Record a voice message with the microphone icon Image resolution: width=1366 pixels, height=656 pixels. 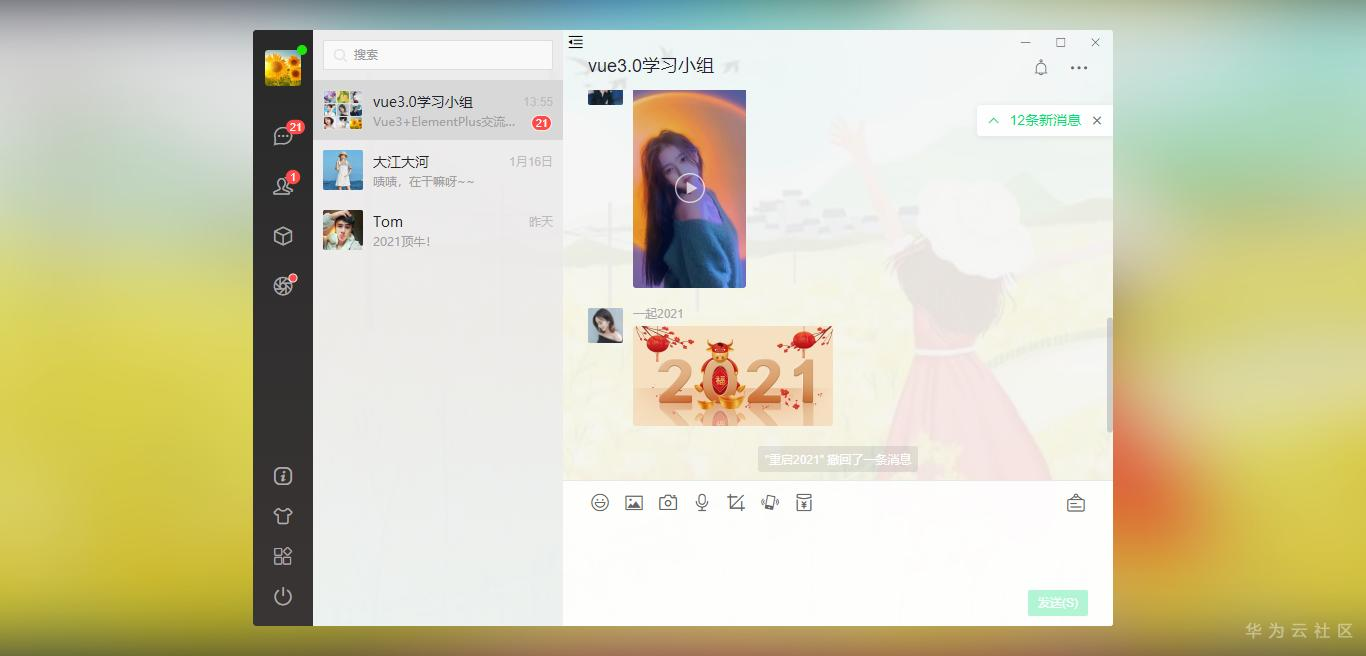[x=702, y=502]
